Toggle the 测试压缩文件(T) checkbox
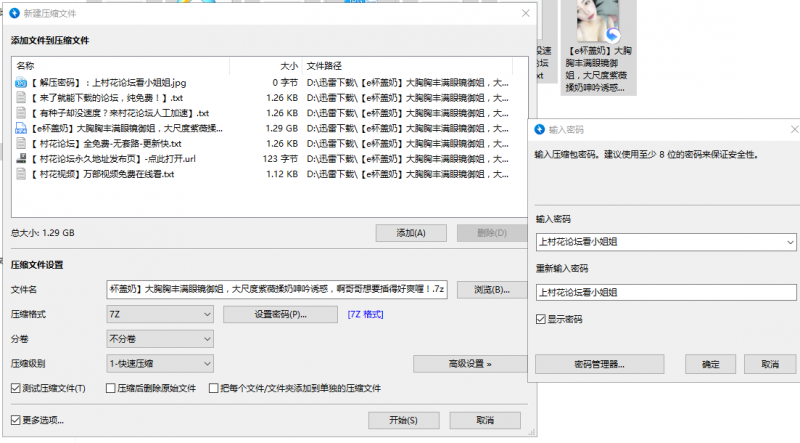 click(x=15, y=388)
